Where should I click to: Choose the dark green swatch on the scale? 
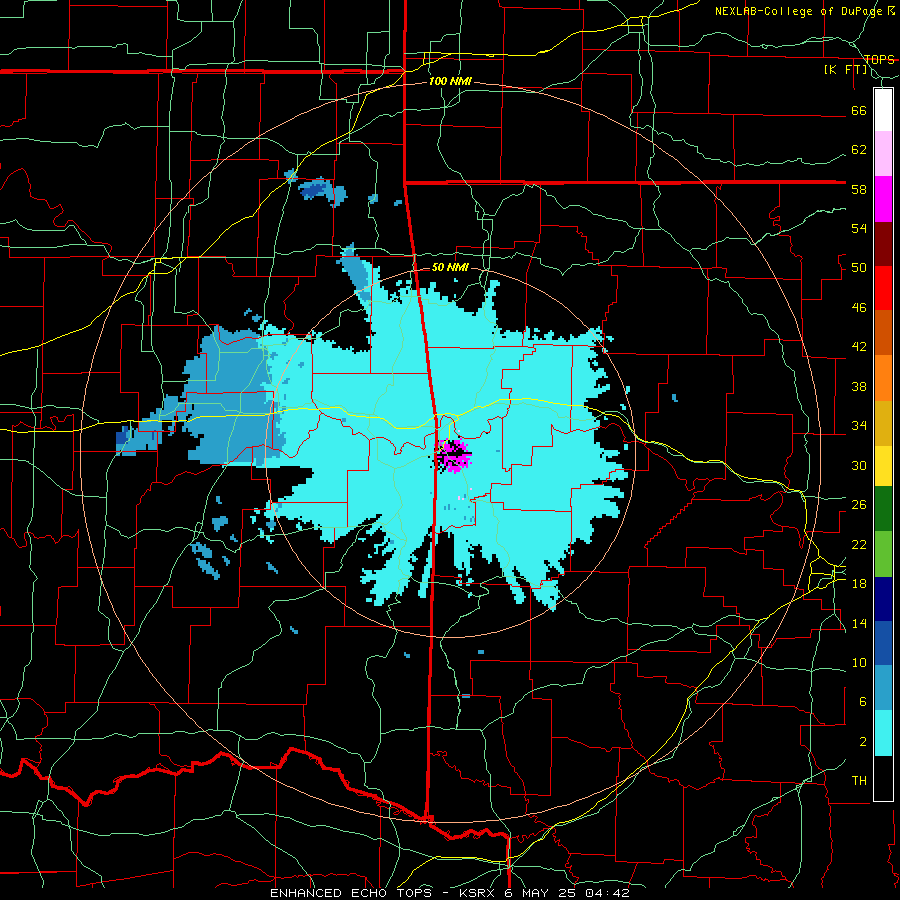pyautogui.click(x=883, y=509)
